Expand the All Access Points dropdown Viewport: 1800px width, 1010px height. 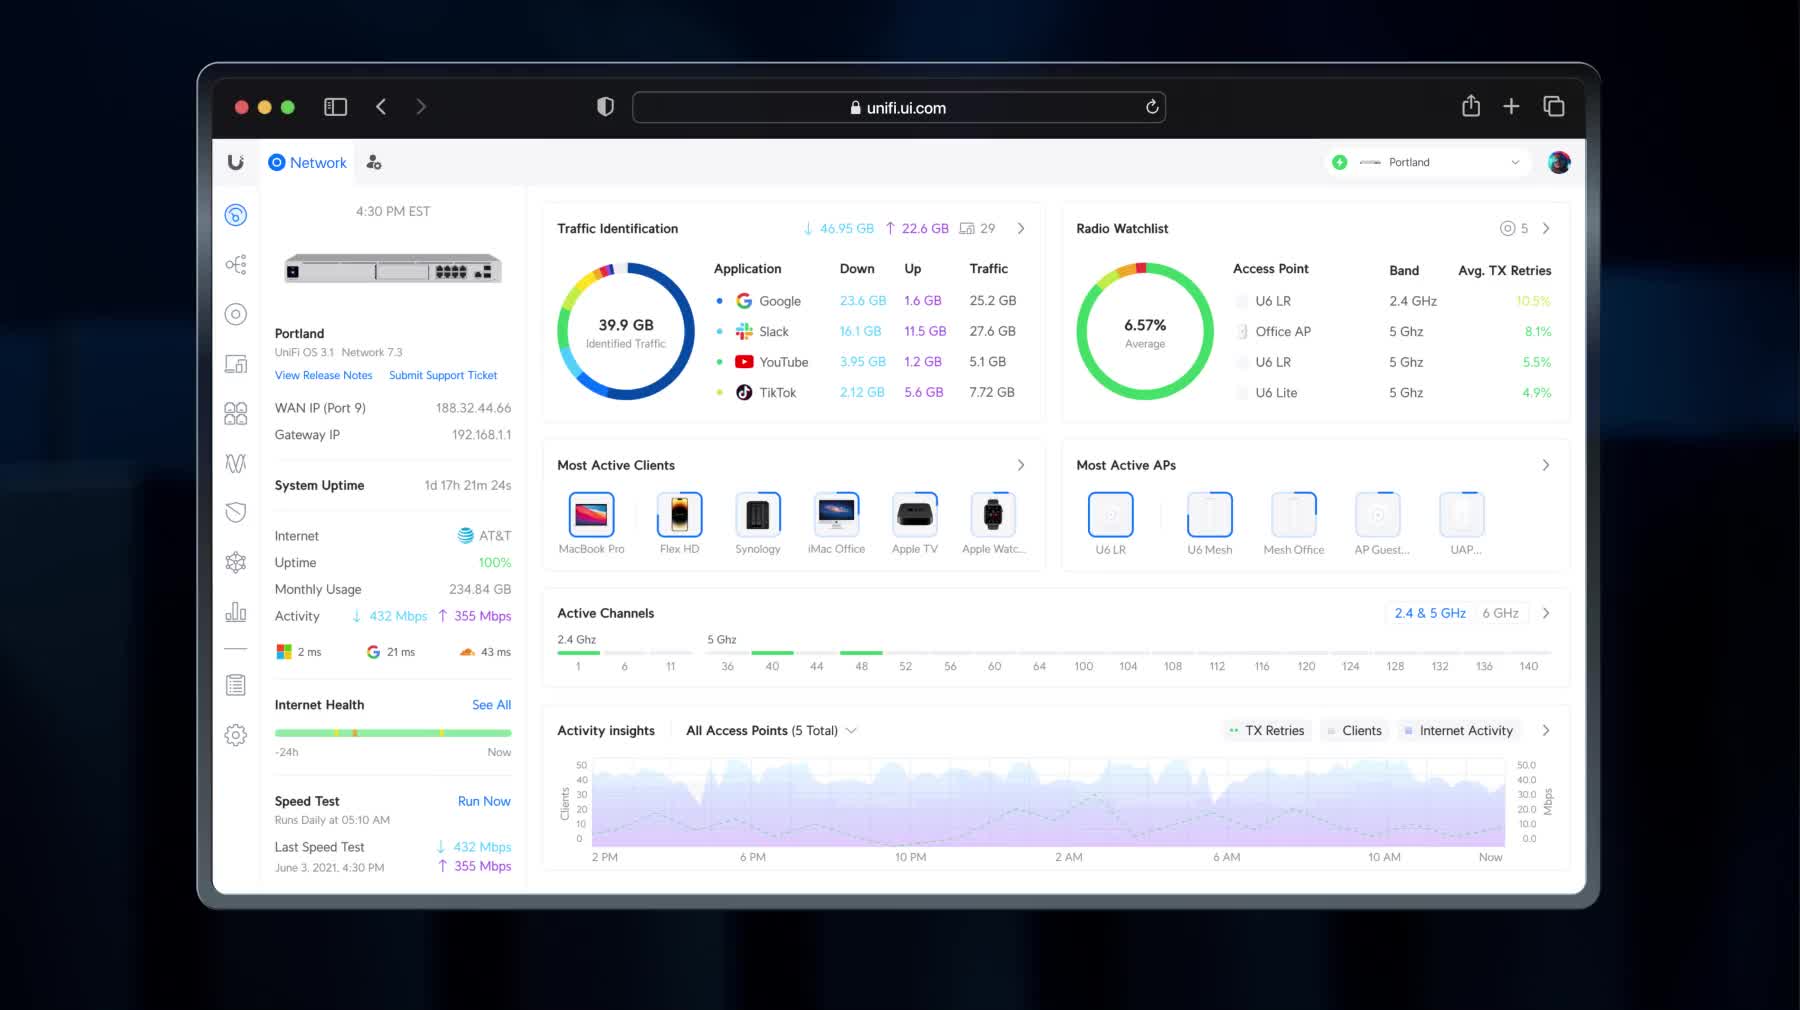pyautogui.click(x=771, y=731)
